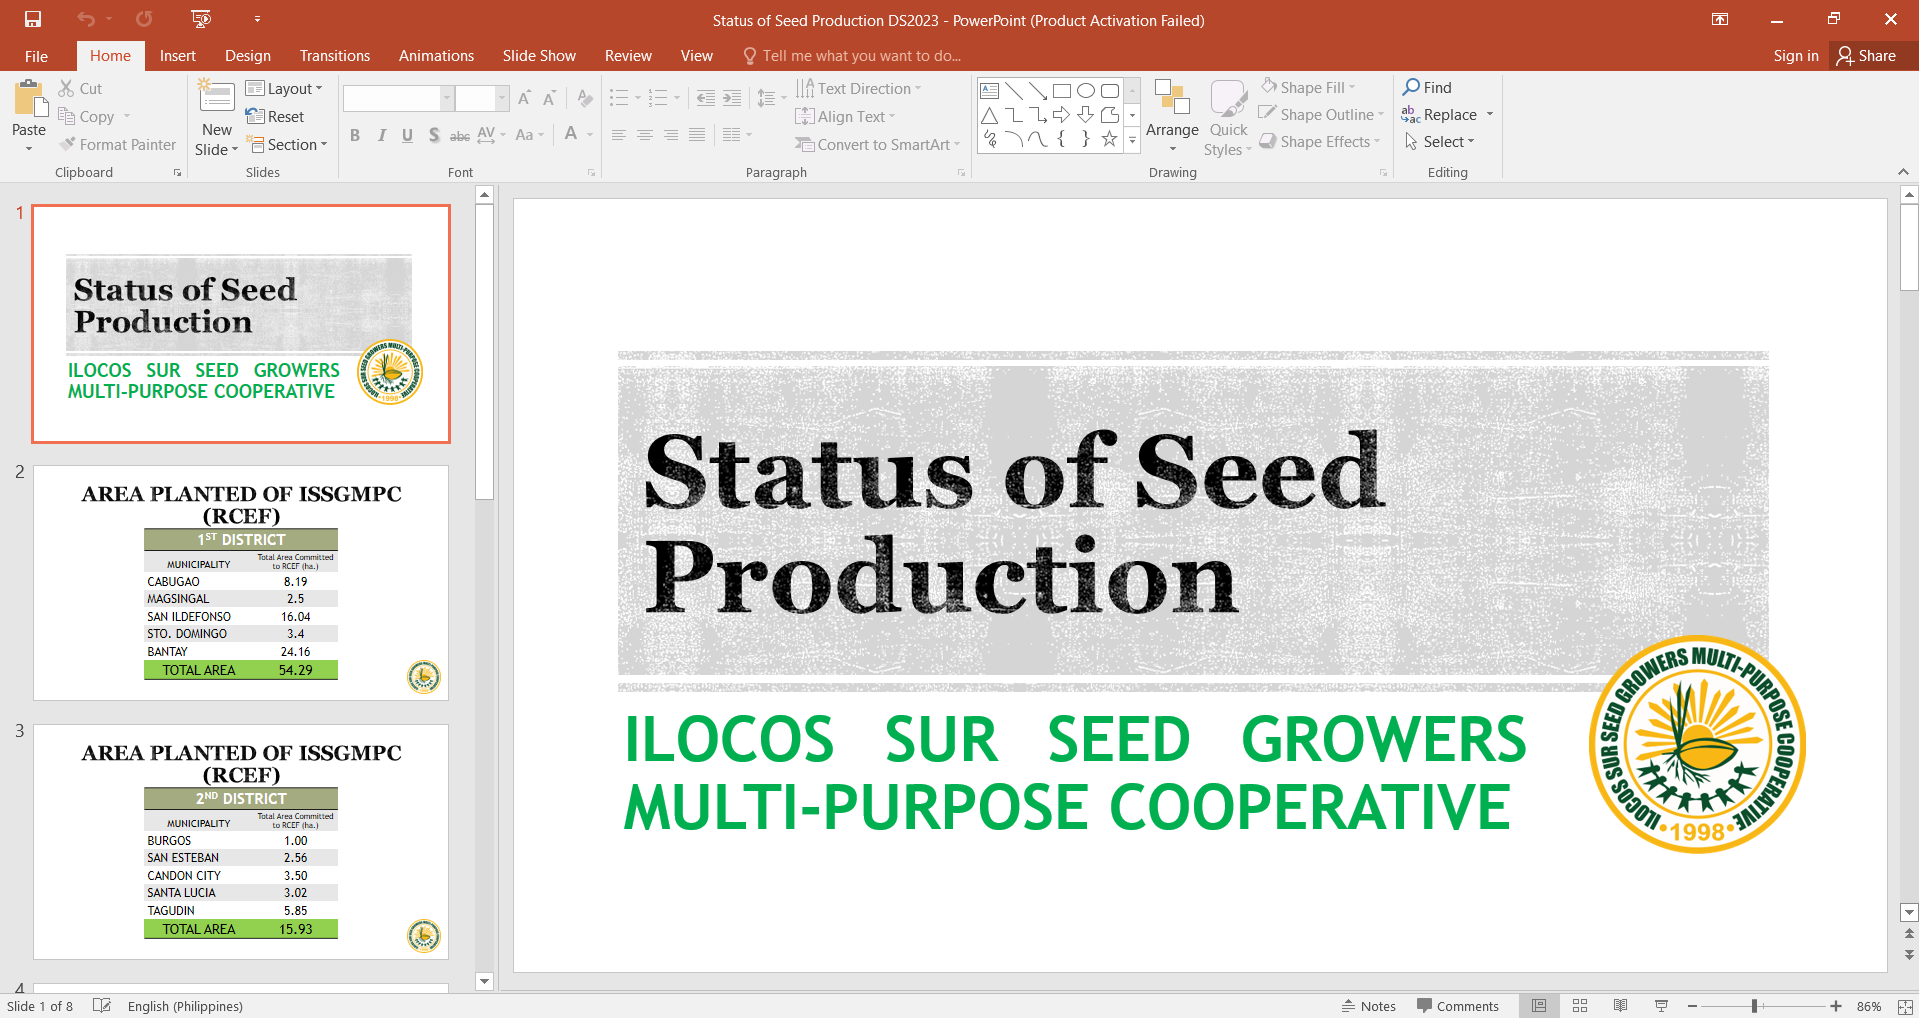Open Shape Effects menu

[x=1320, y=142]
